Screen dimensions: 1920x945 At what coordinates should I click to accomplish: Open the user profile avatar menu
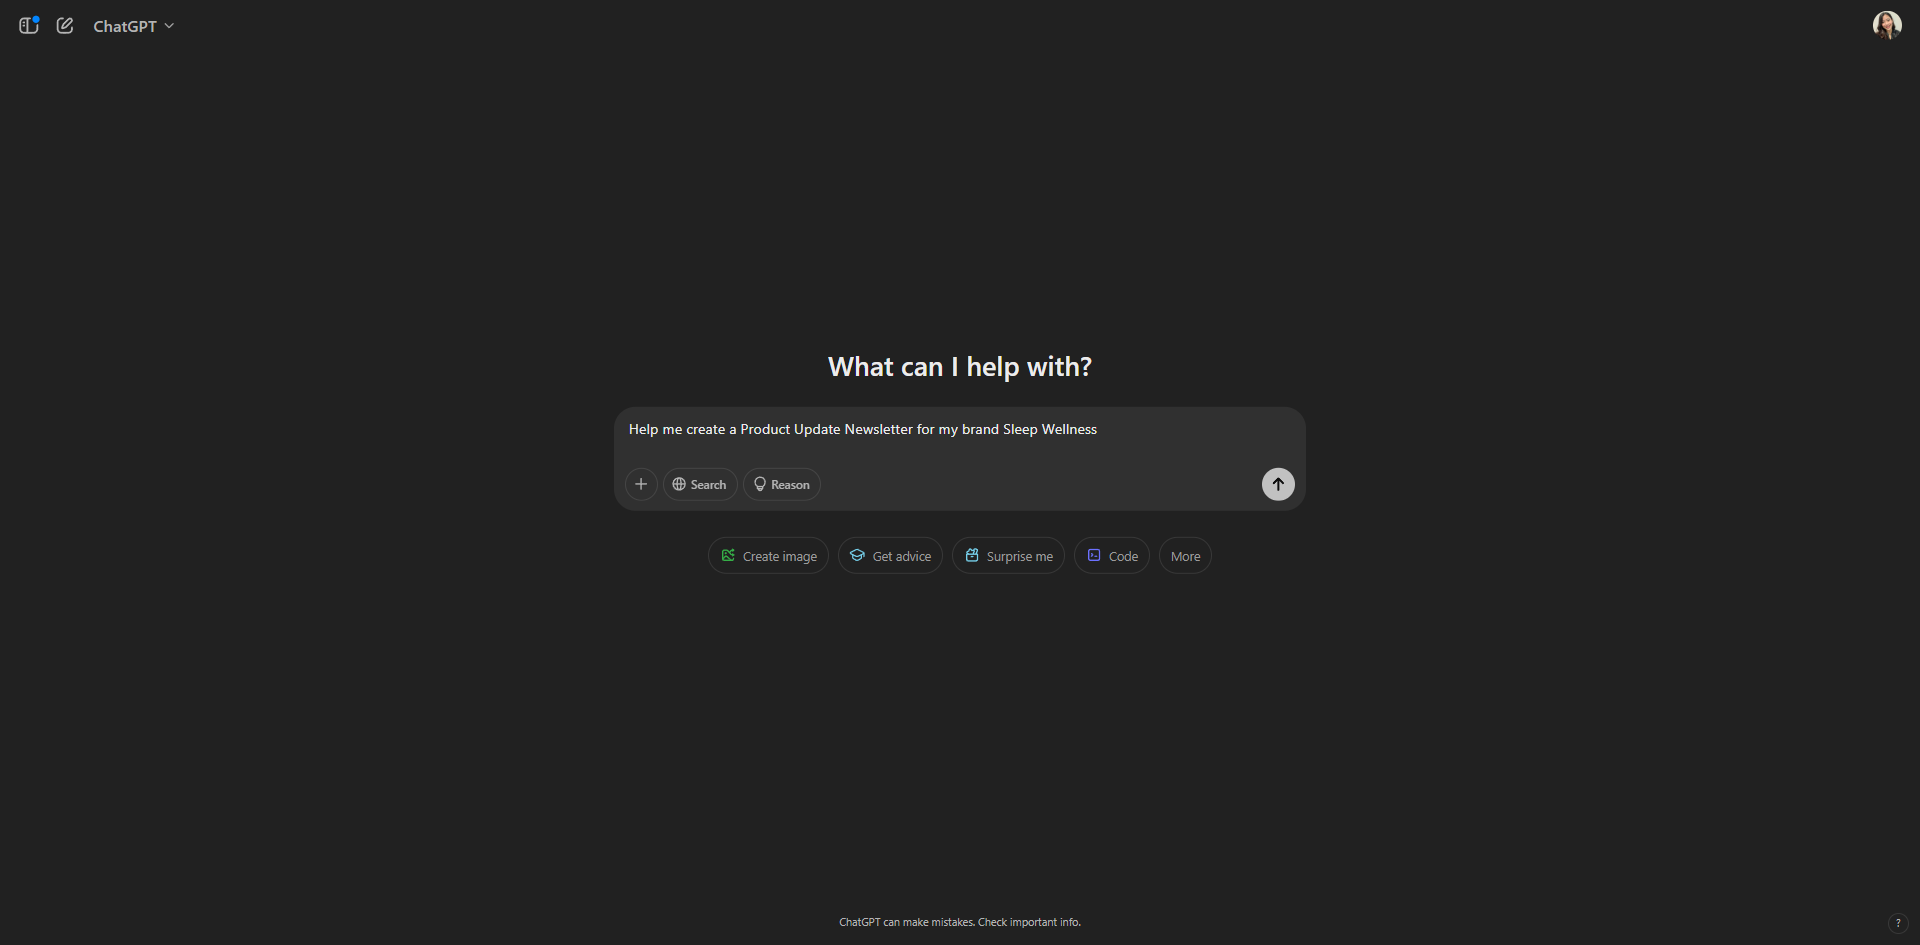[x=1887, y=25]
